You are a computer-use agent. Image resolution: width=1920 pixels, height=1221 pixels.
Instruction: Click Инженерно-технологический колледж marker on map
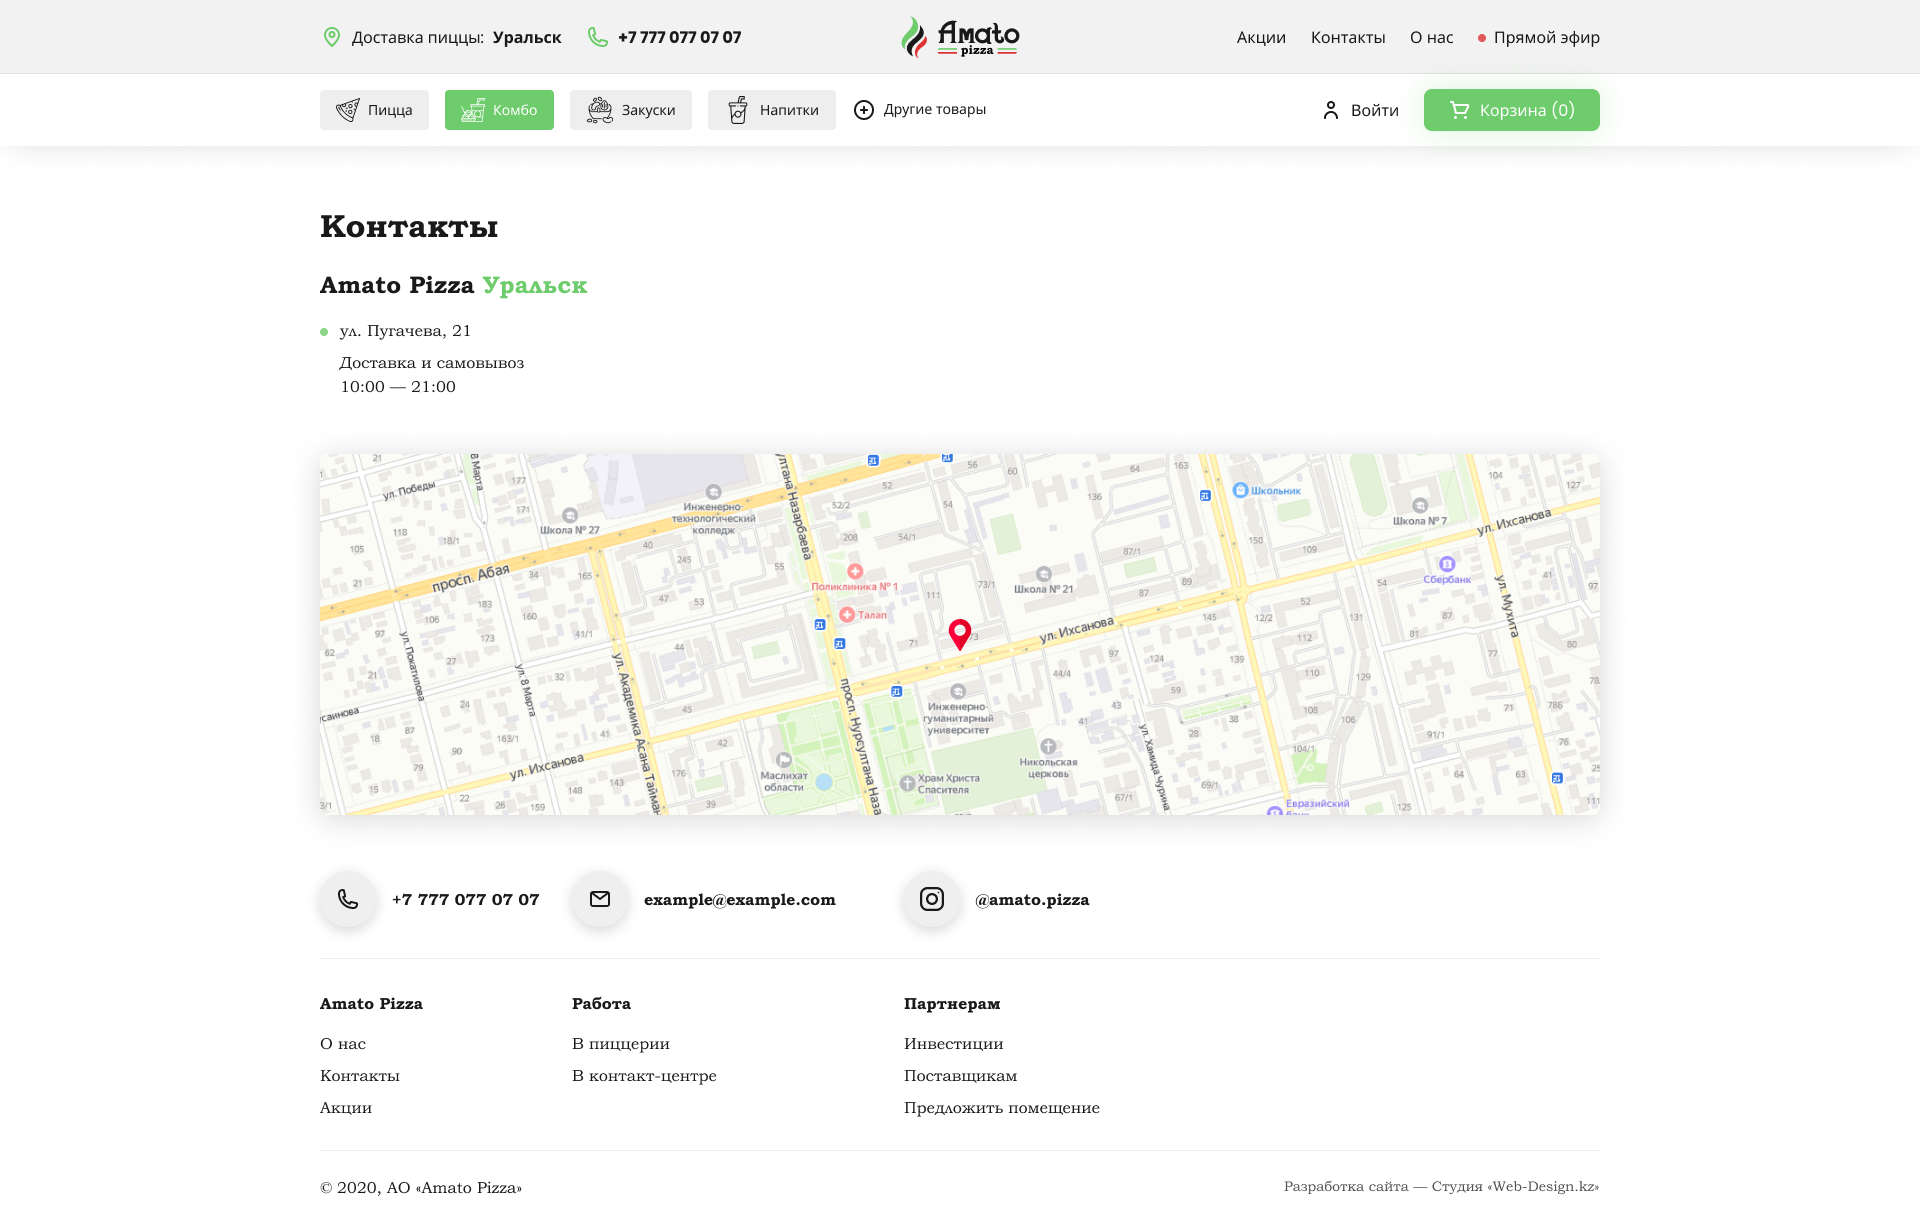tap(713, 492)
